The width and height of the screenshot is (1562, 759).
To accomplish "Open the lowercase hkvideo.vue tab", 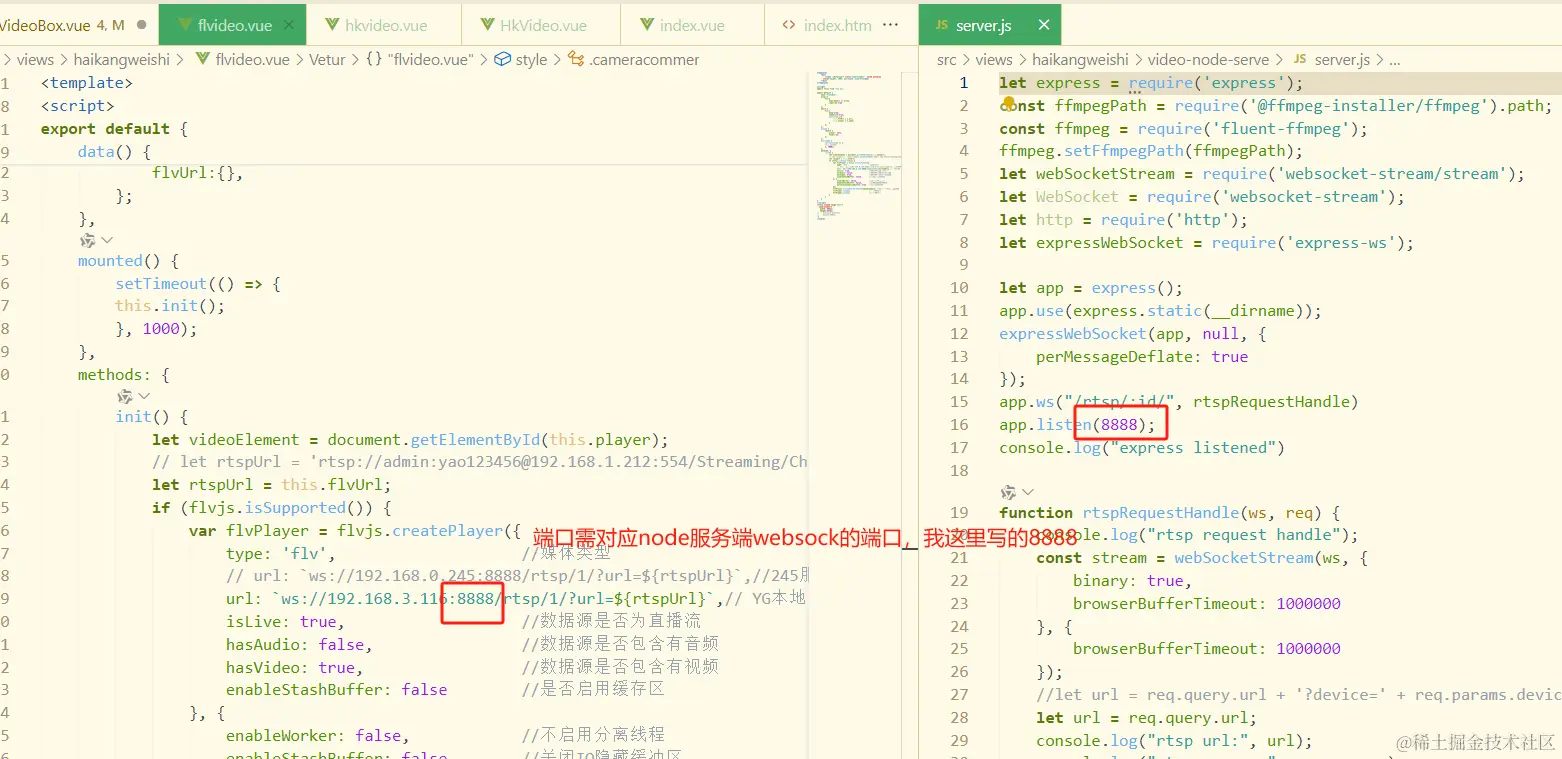I will point(384,25).
